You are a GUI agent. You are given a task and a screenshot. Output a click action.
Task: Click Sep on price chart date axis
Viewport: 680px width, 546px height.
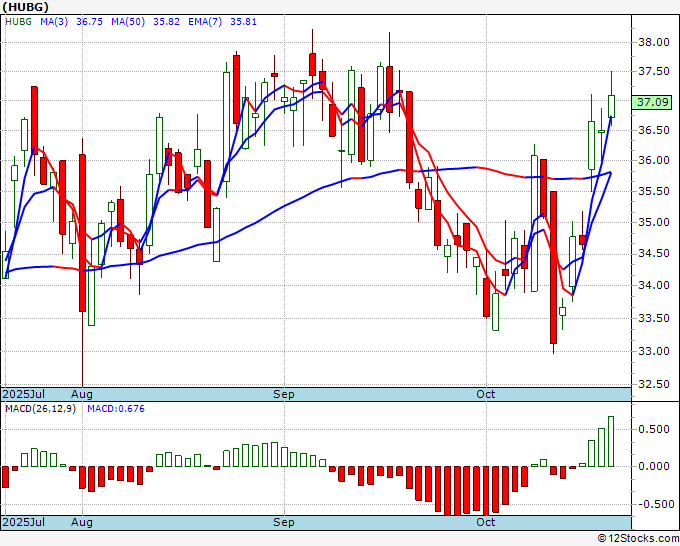tap(284, 394)
